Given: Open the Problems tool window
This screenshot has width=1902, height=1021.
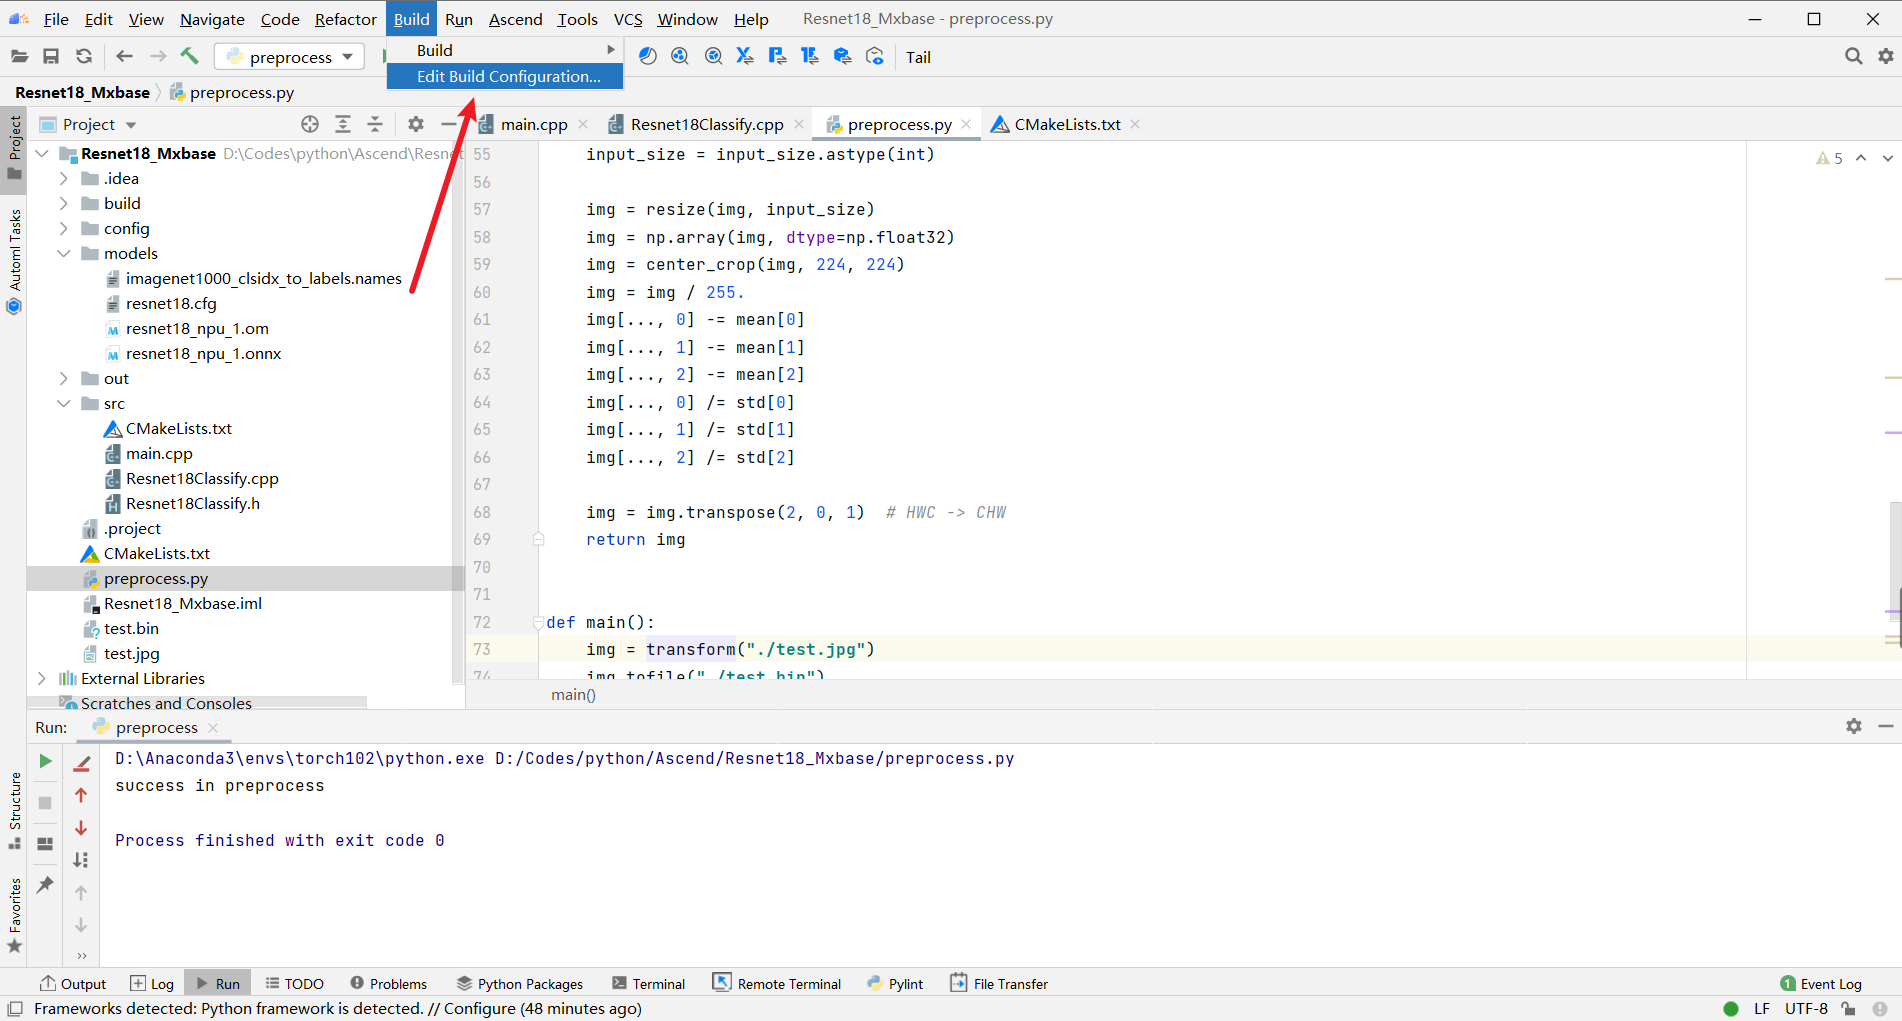Looking at the screenshot, I should [388, 984].
